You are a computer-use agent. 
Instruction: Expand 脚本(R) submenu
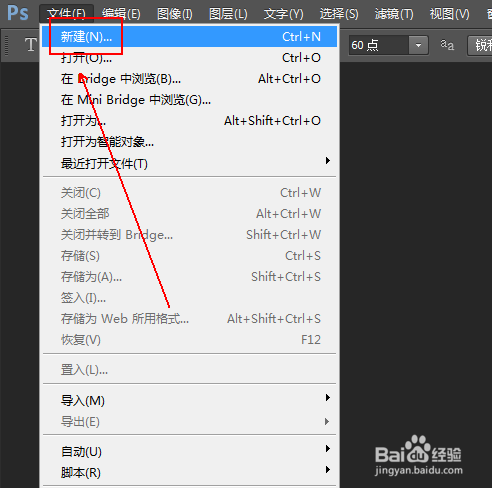tap(189, 472)
